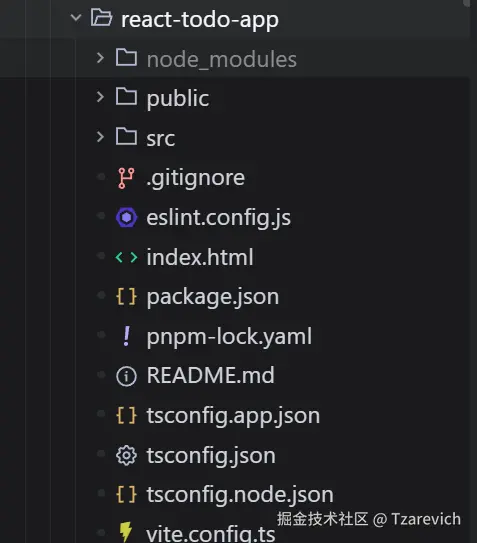The image size is (477, 543).
Task: Click the git branch icon beside .gitignore
Action: tap(126, 178)
